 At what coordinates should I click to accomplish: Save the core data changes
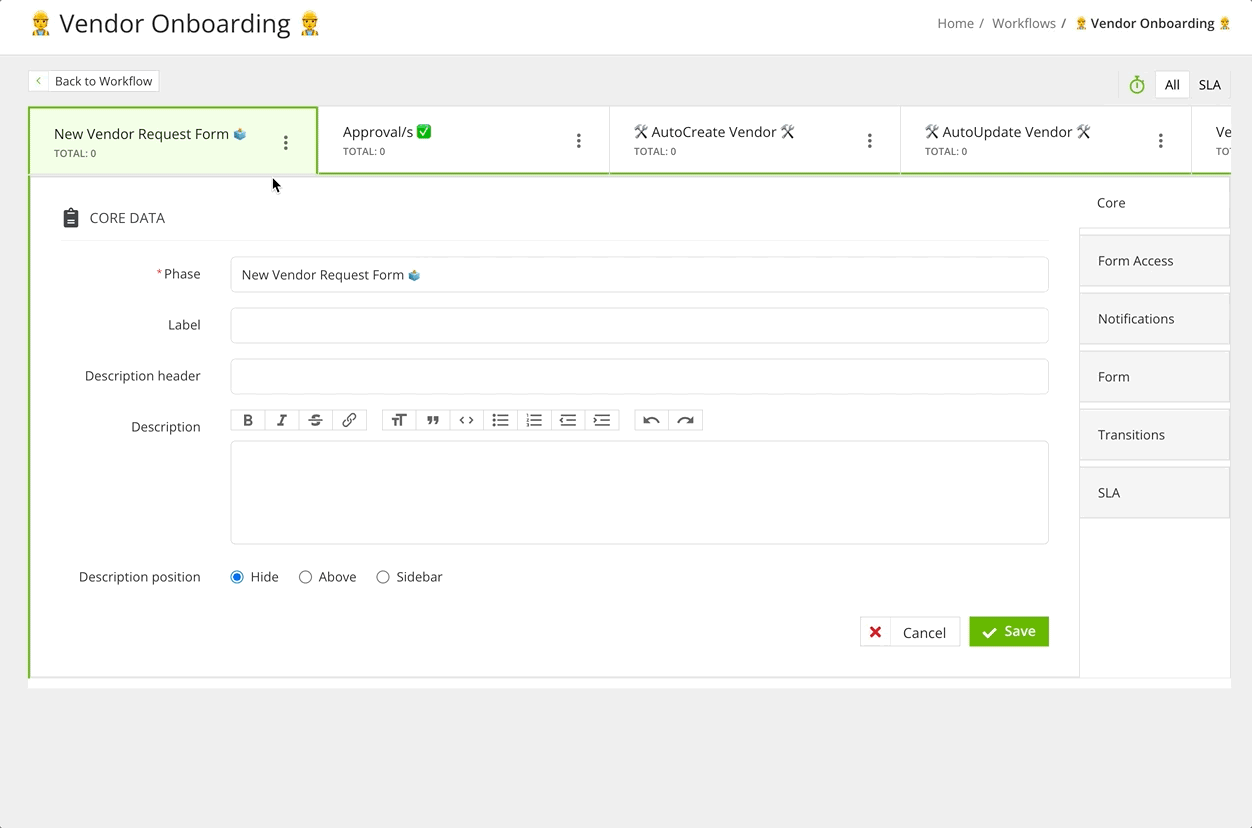[1009, 631]
